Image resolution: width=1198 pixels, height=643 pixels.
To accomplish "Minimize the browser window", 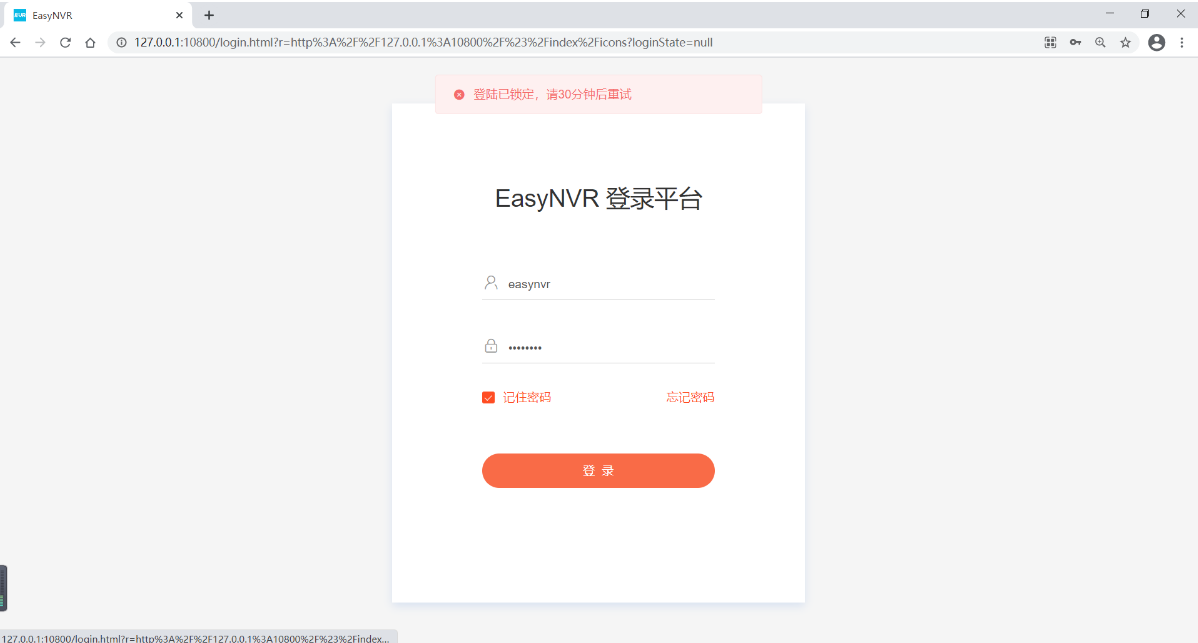I will (x=1110, y=14).
